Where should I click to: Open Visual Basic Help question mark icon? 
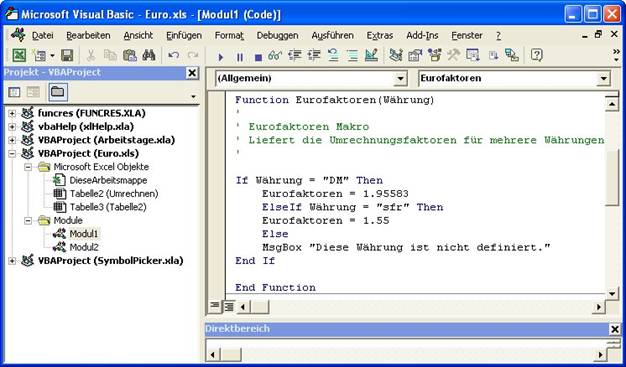pos(537,55)
